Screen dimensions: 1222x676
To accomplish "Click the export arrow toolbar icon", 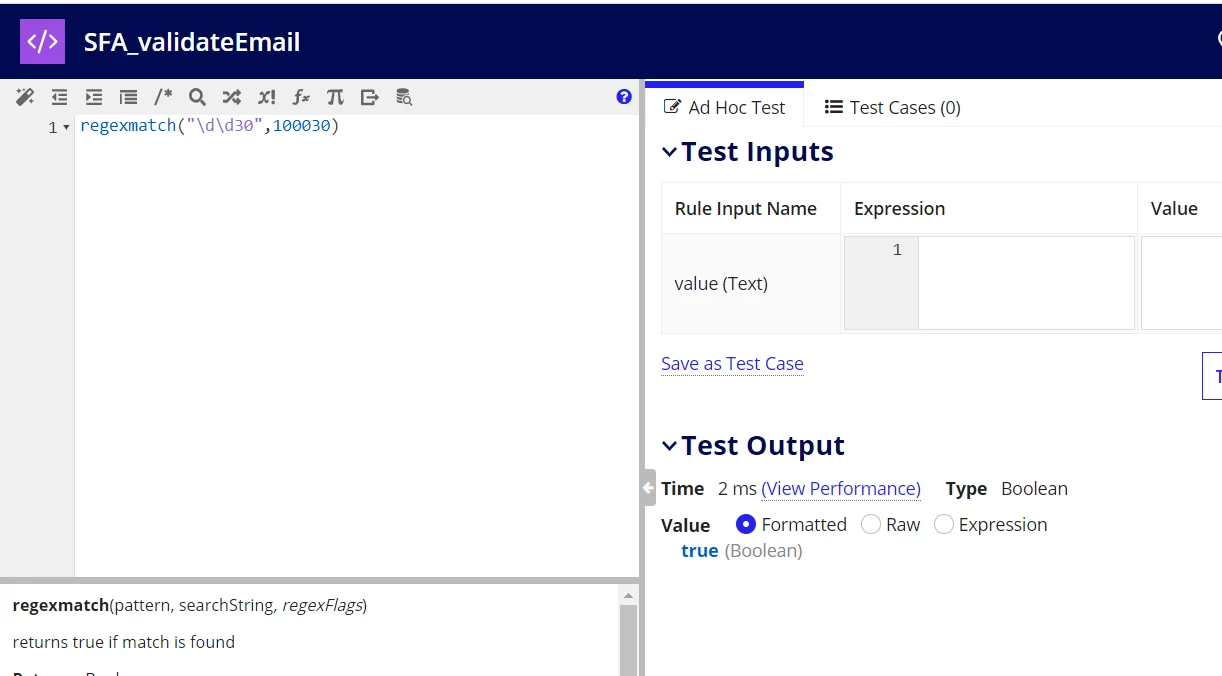I will [370, 97].
